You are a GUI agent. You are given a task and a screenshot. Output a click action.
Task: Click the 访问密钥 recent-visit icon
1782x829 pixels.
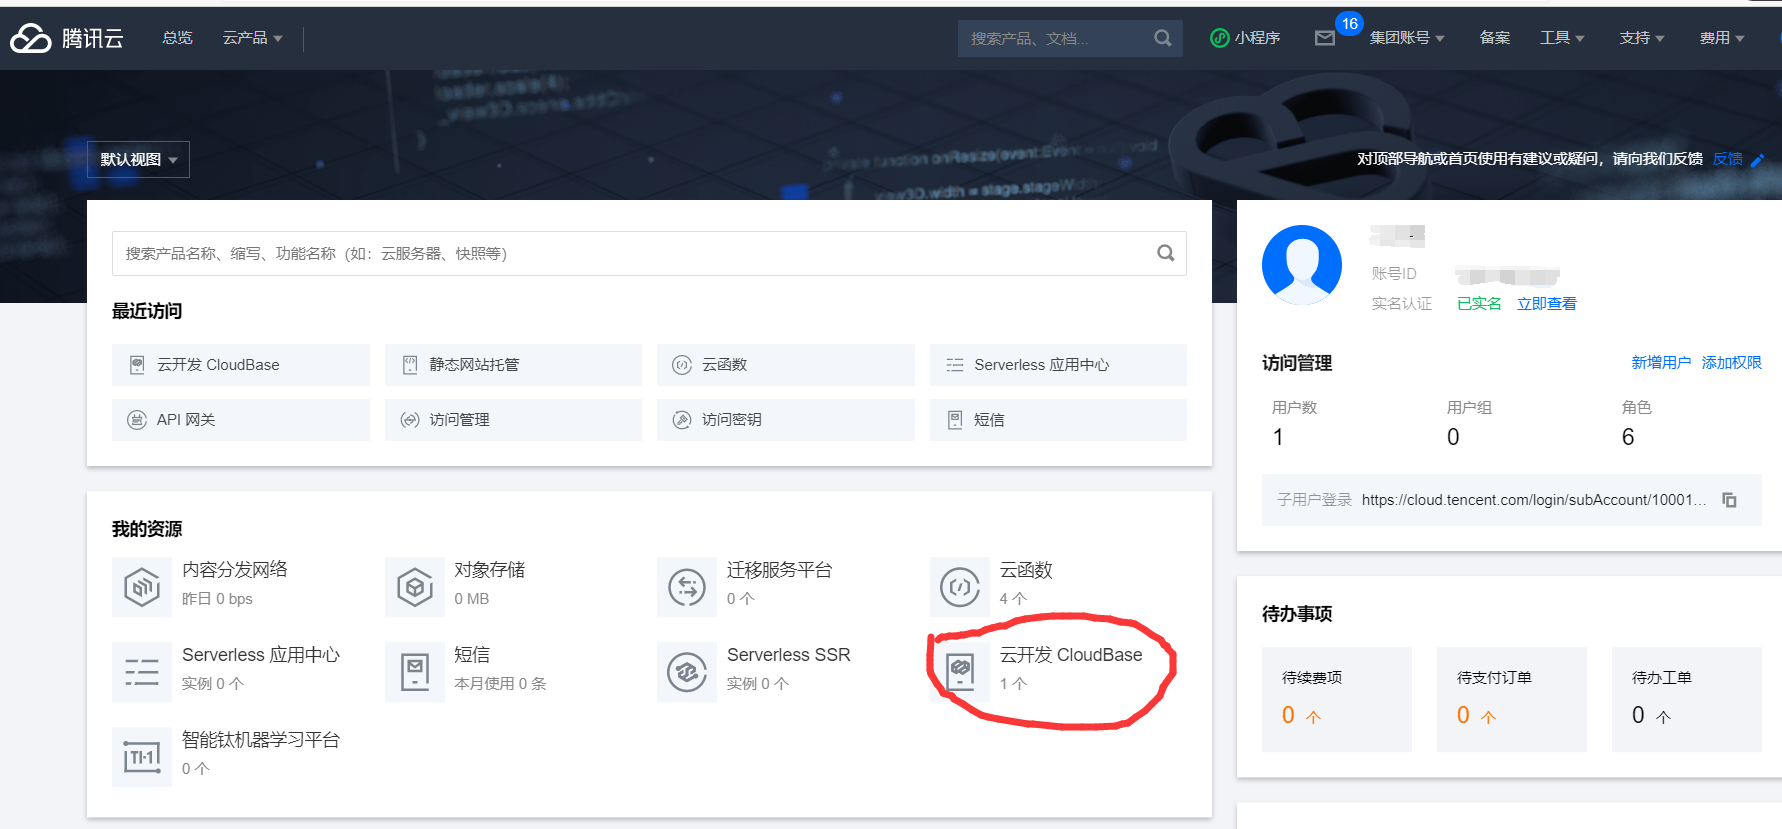click(x=682, y=420)
